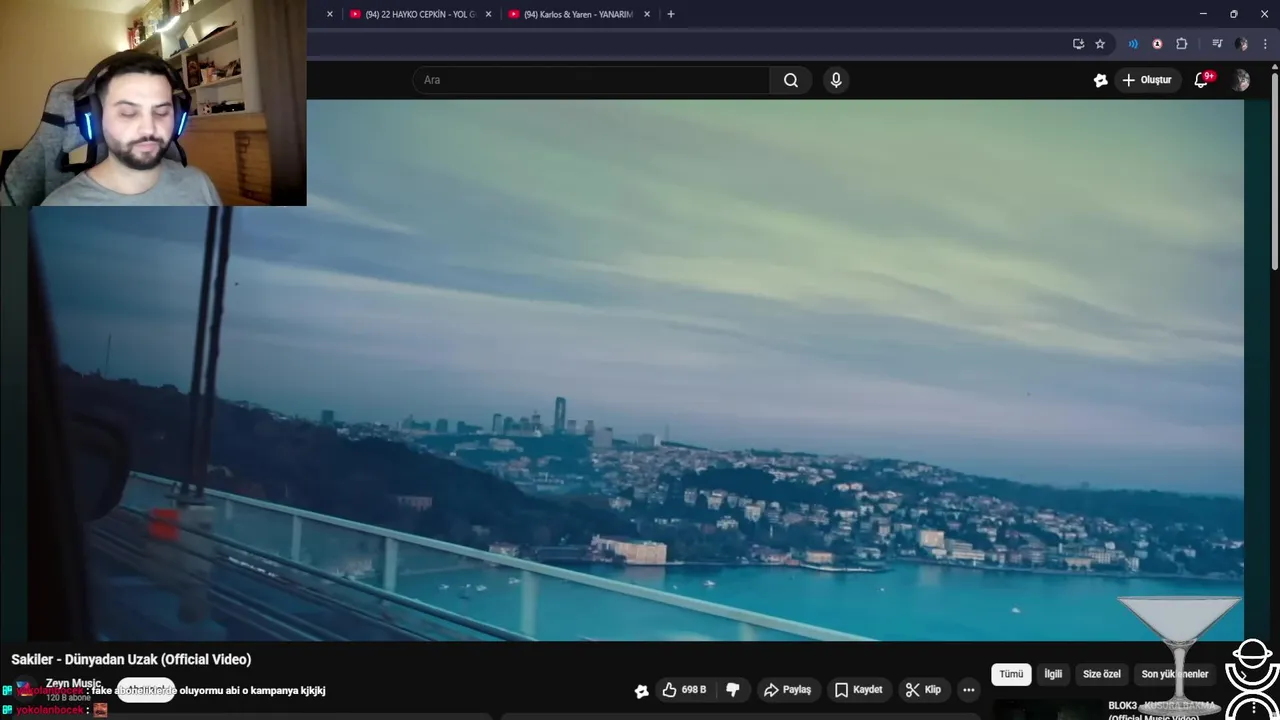The image size is (1280, 720).
Task: Close the HAYKO CEPKİN tab
Action: tap(488, 14)
